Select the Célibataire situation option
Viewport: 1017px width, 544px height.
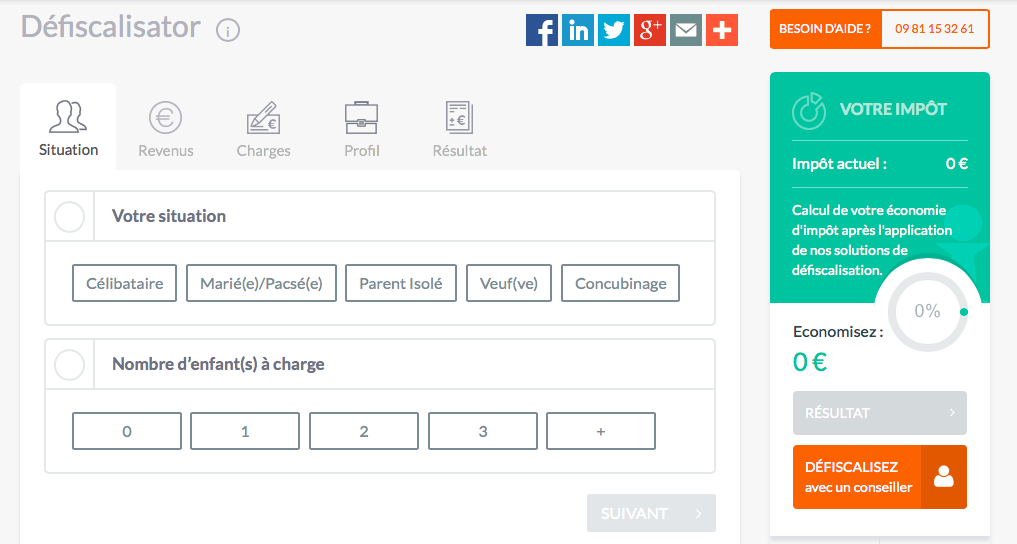click(x=125, y=283)
